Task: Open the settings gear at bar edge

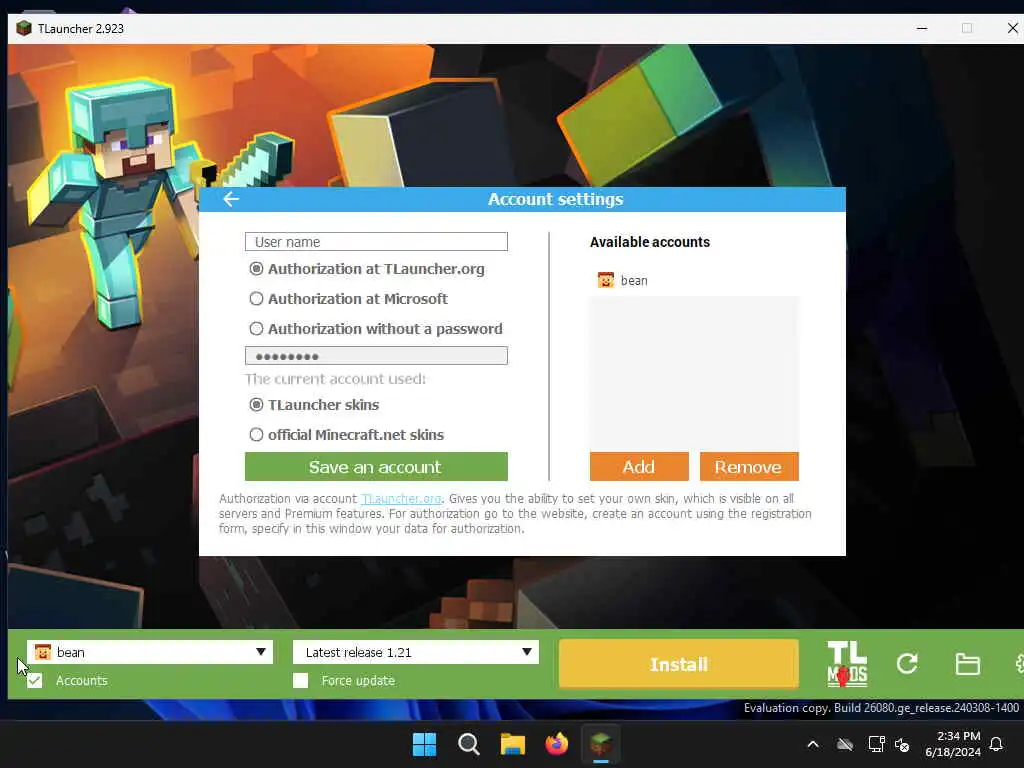Action: click(x=1019, y=664)
